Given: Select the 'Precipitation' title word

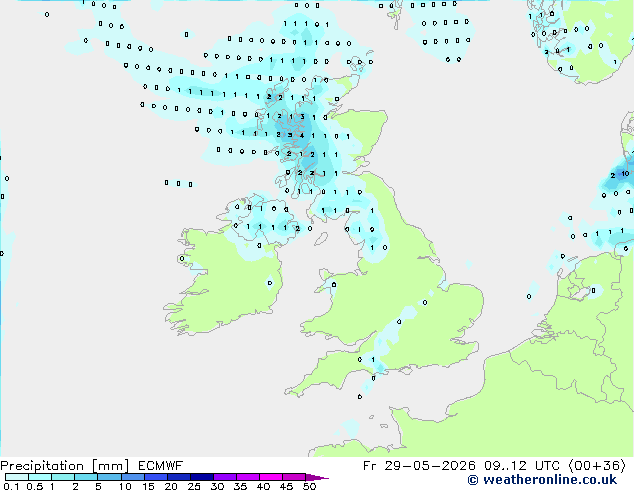Looking at the screenshot, I should [42, 466].
